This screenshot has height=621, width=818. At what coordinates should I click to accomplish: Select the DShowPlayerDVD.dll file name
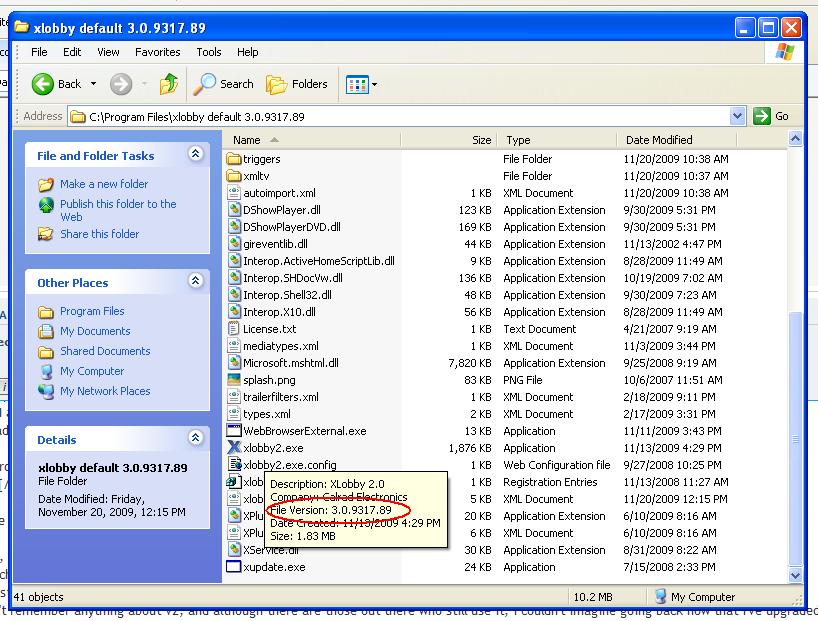tap(292, 227)
